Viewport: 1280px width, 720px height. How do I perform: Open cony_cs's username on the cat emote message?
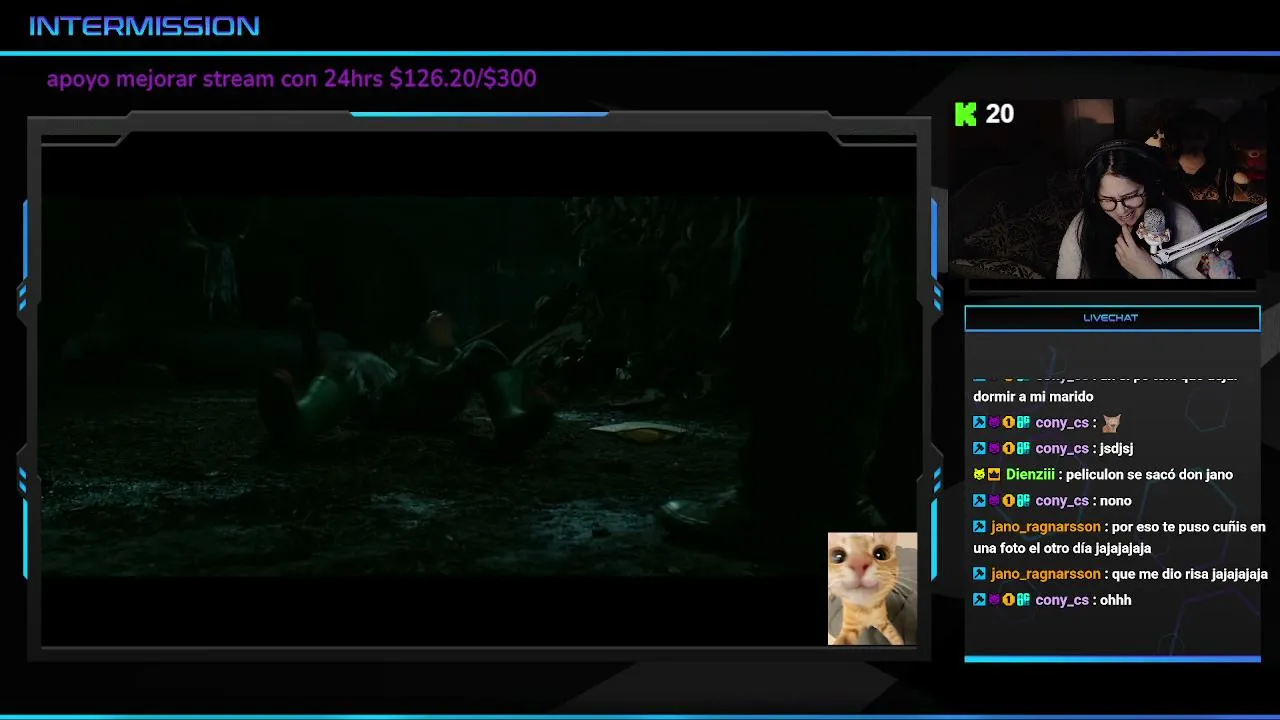(1062, 423)
